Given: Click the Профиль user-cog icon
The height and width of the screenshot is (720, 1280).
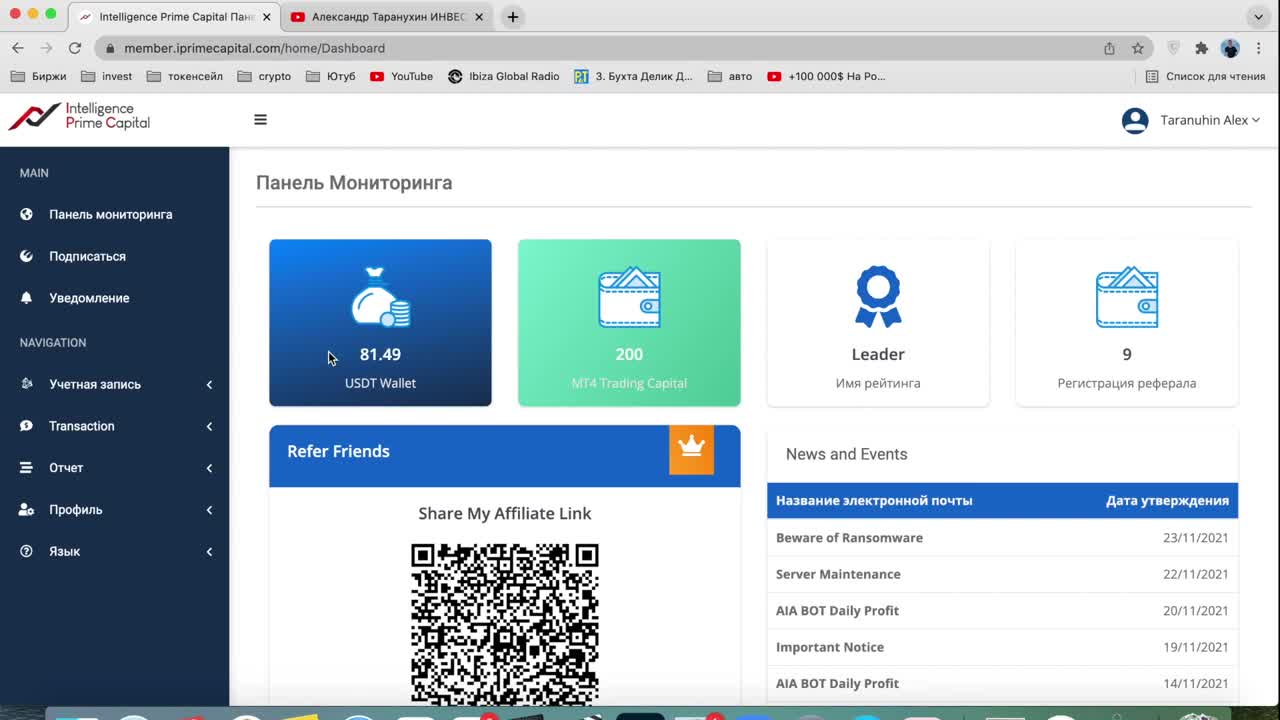Looking at the screenshot, I should pyautogui.click(x=27, y=510).
